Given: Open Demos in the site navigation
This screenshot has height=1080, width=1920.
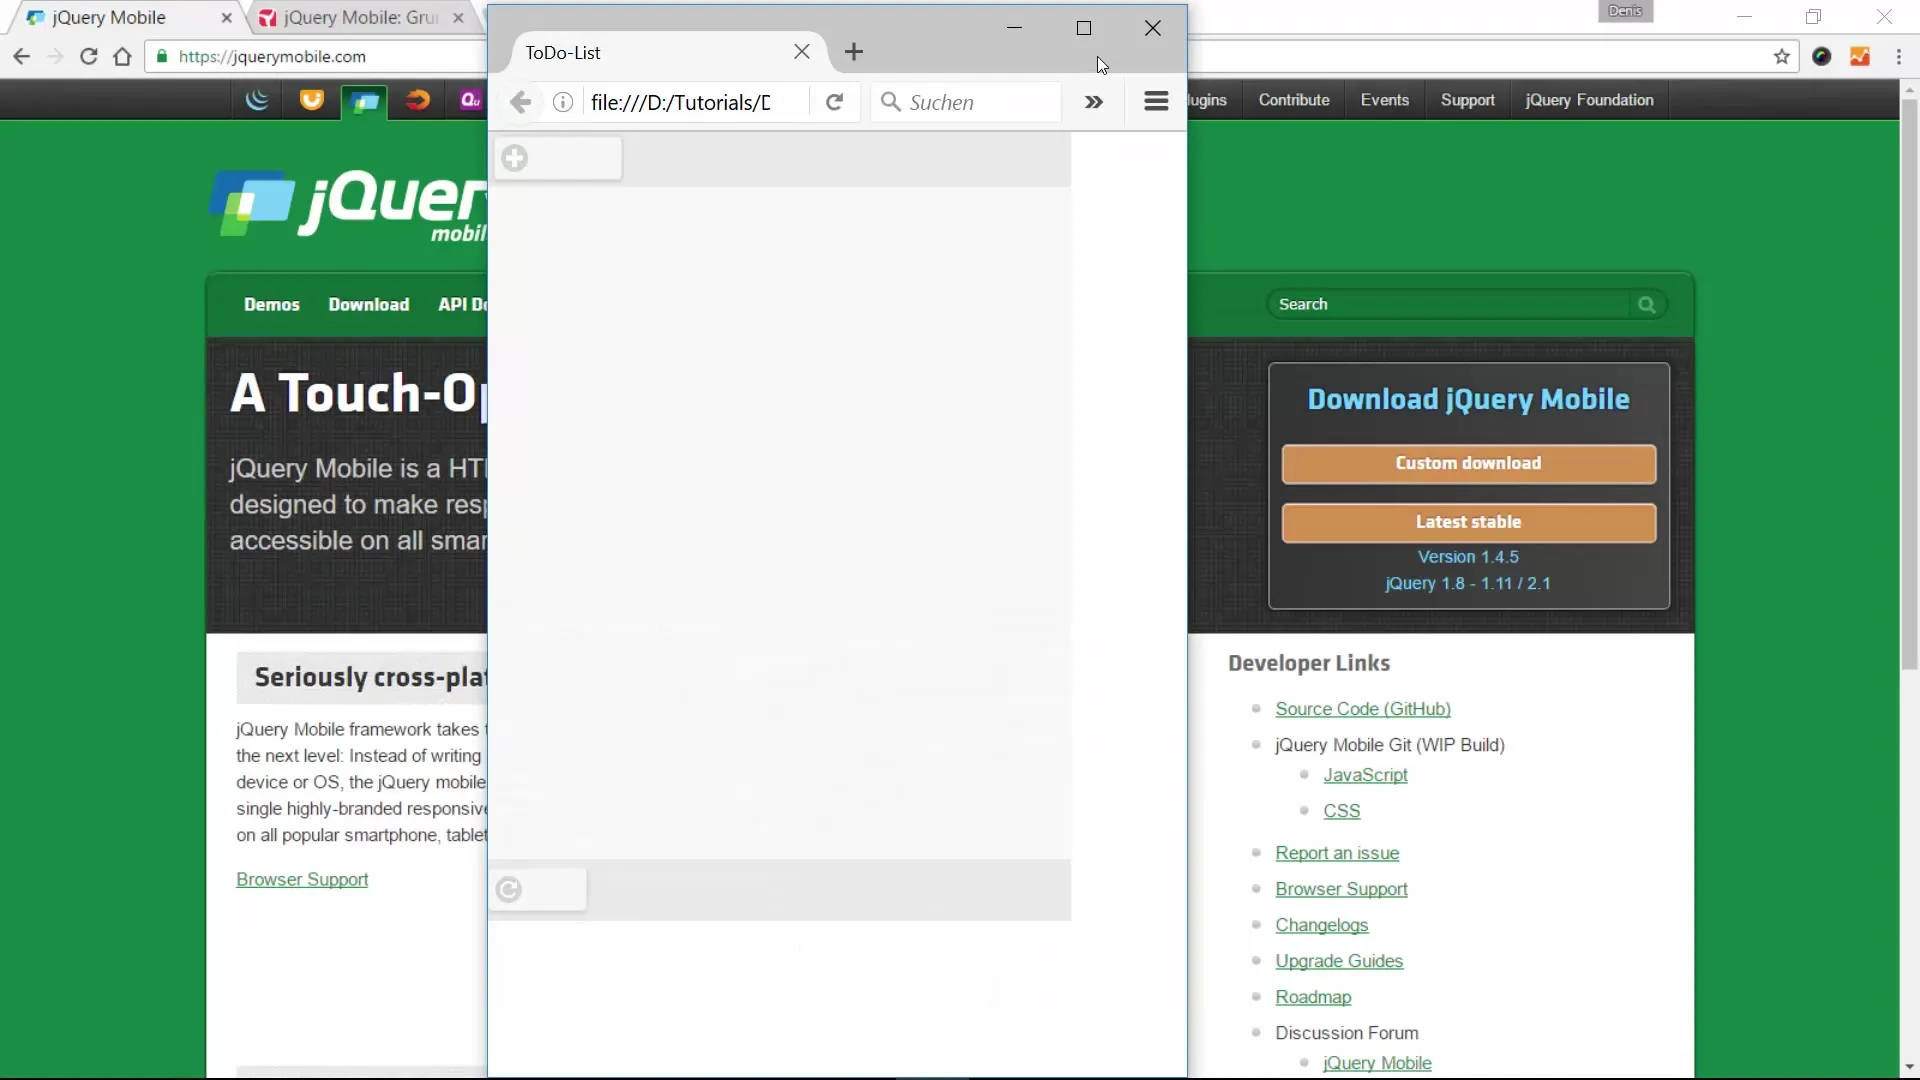Looking at the screenshot, I should 272,305.
